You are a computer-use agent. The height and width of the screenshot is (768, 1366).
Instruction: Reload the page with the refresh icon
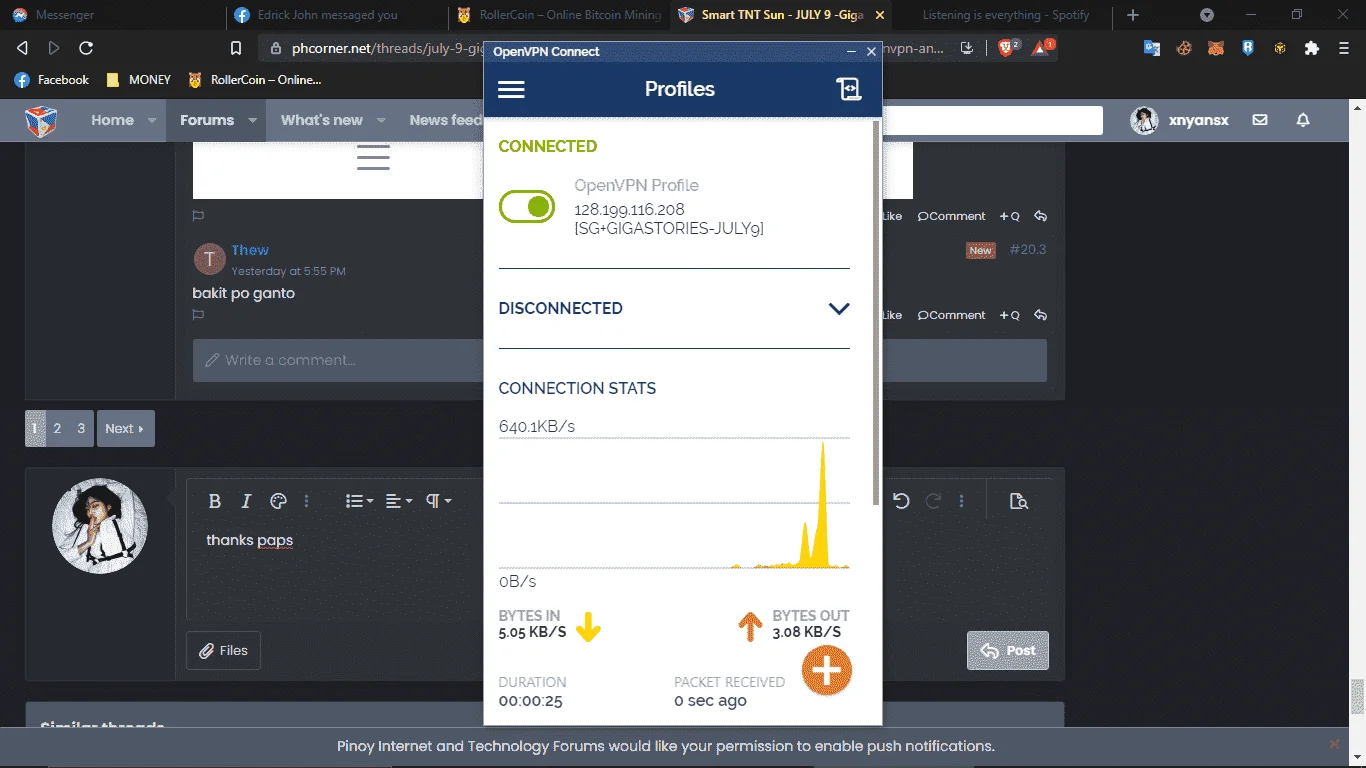point(86,48)
